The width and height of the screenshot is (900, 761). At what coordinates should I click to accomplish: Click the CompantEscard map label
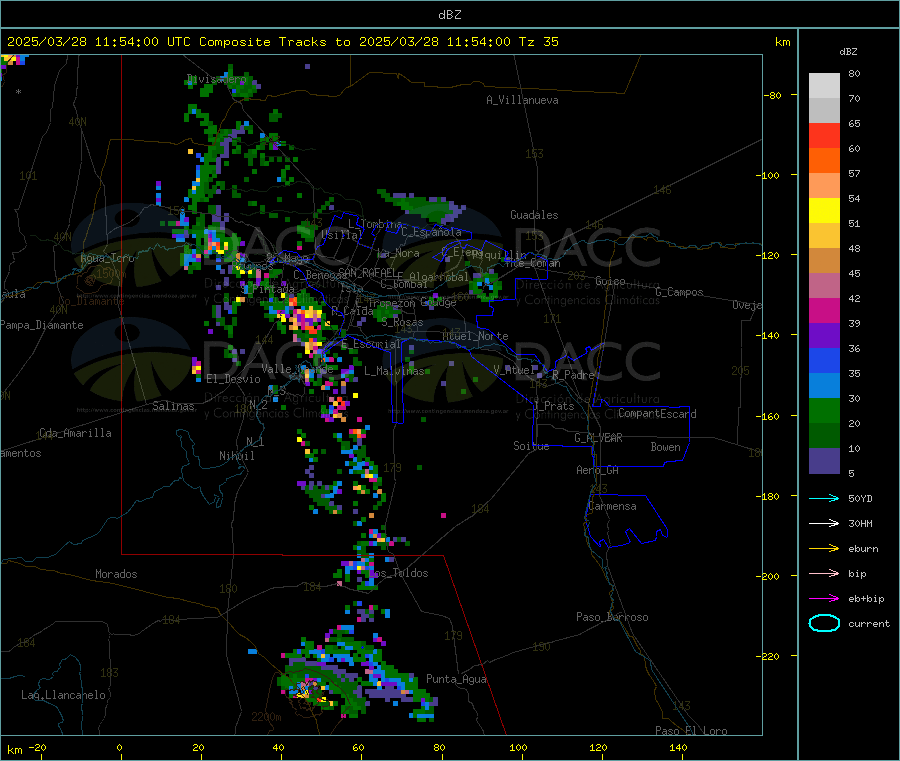657,413
